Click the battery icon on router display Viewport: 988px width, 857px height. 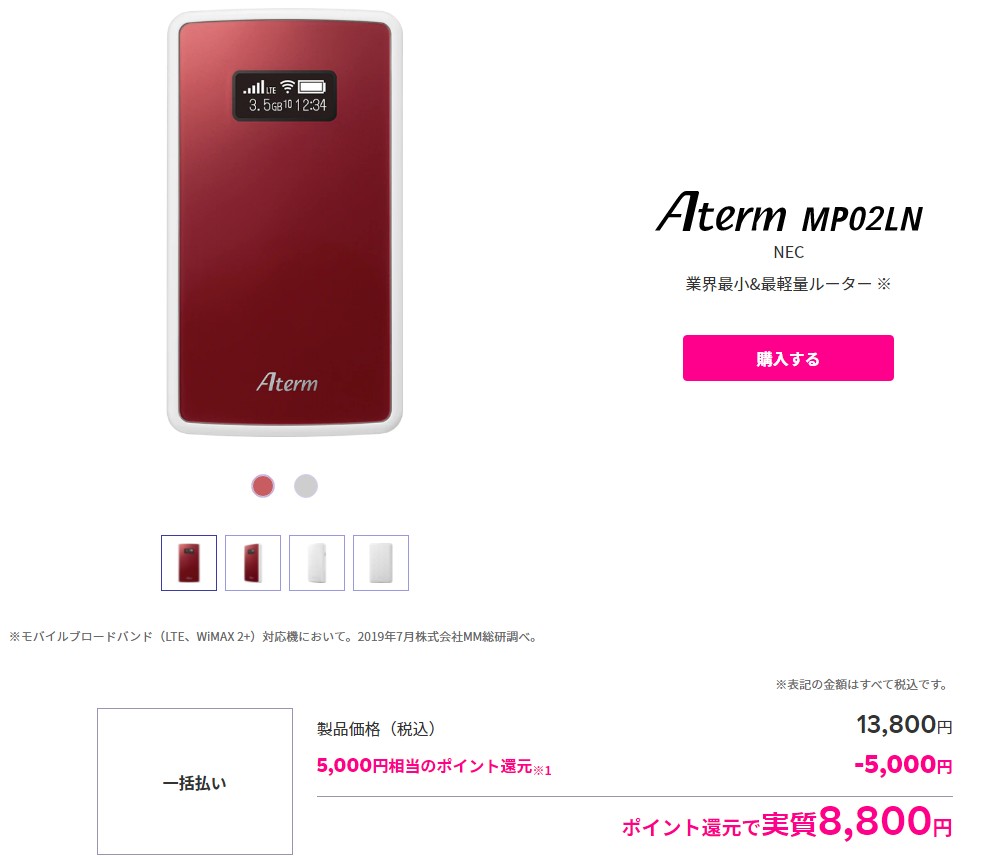point(312,87)
